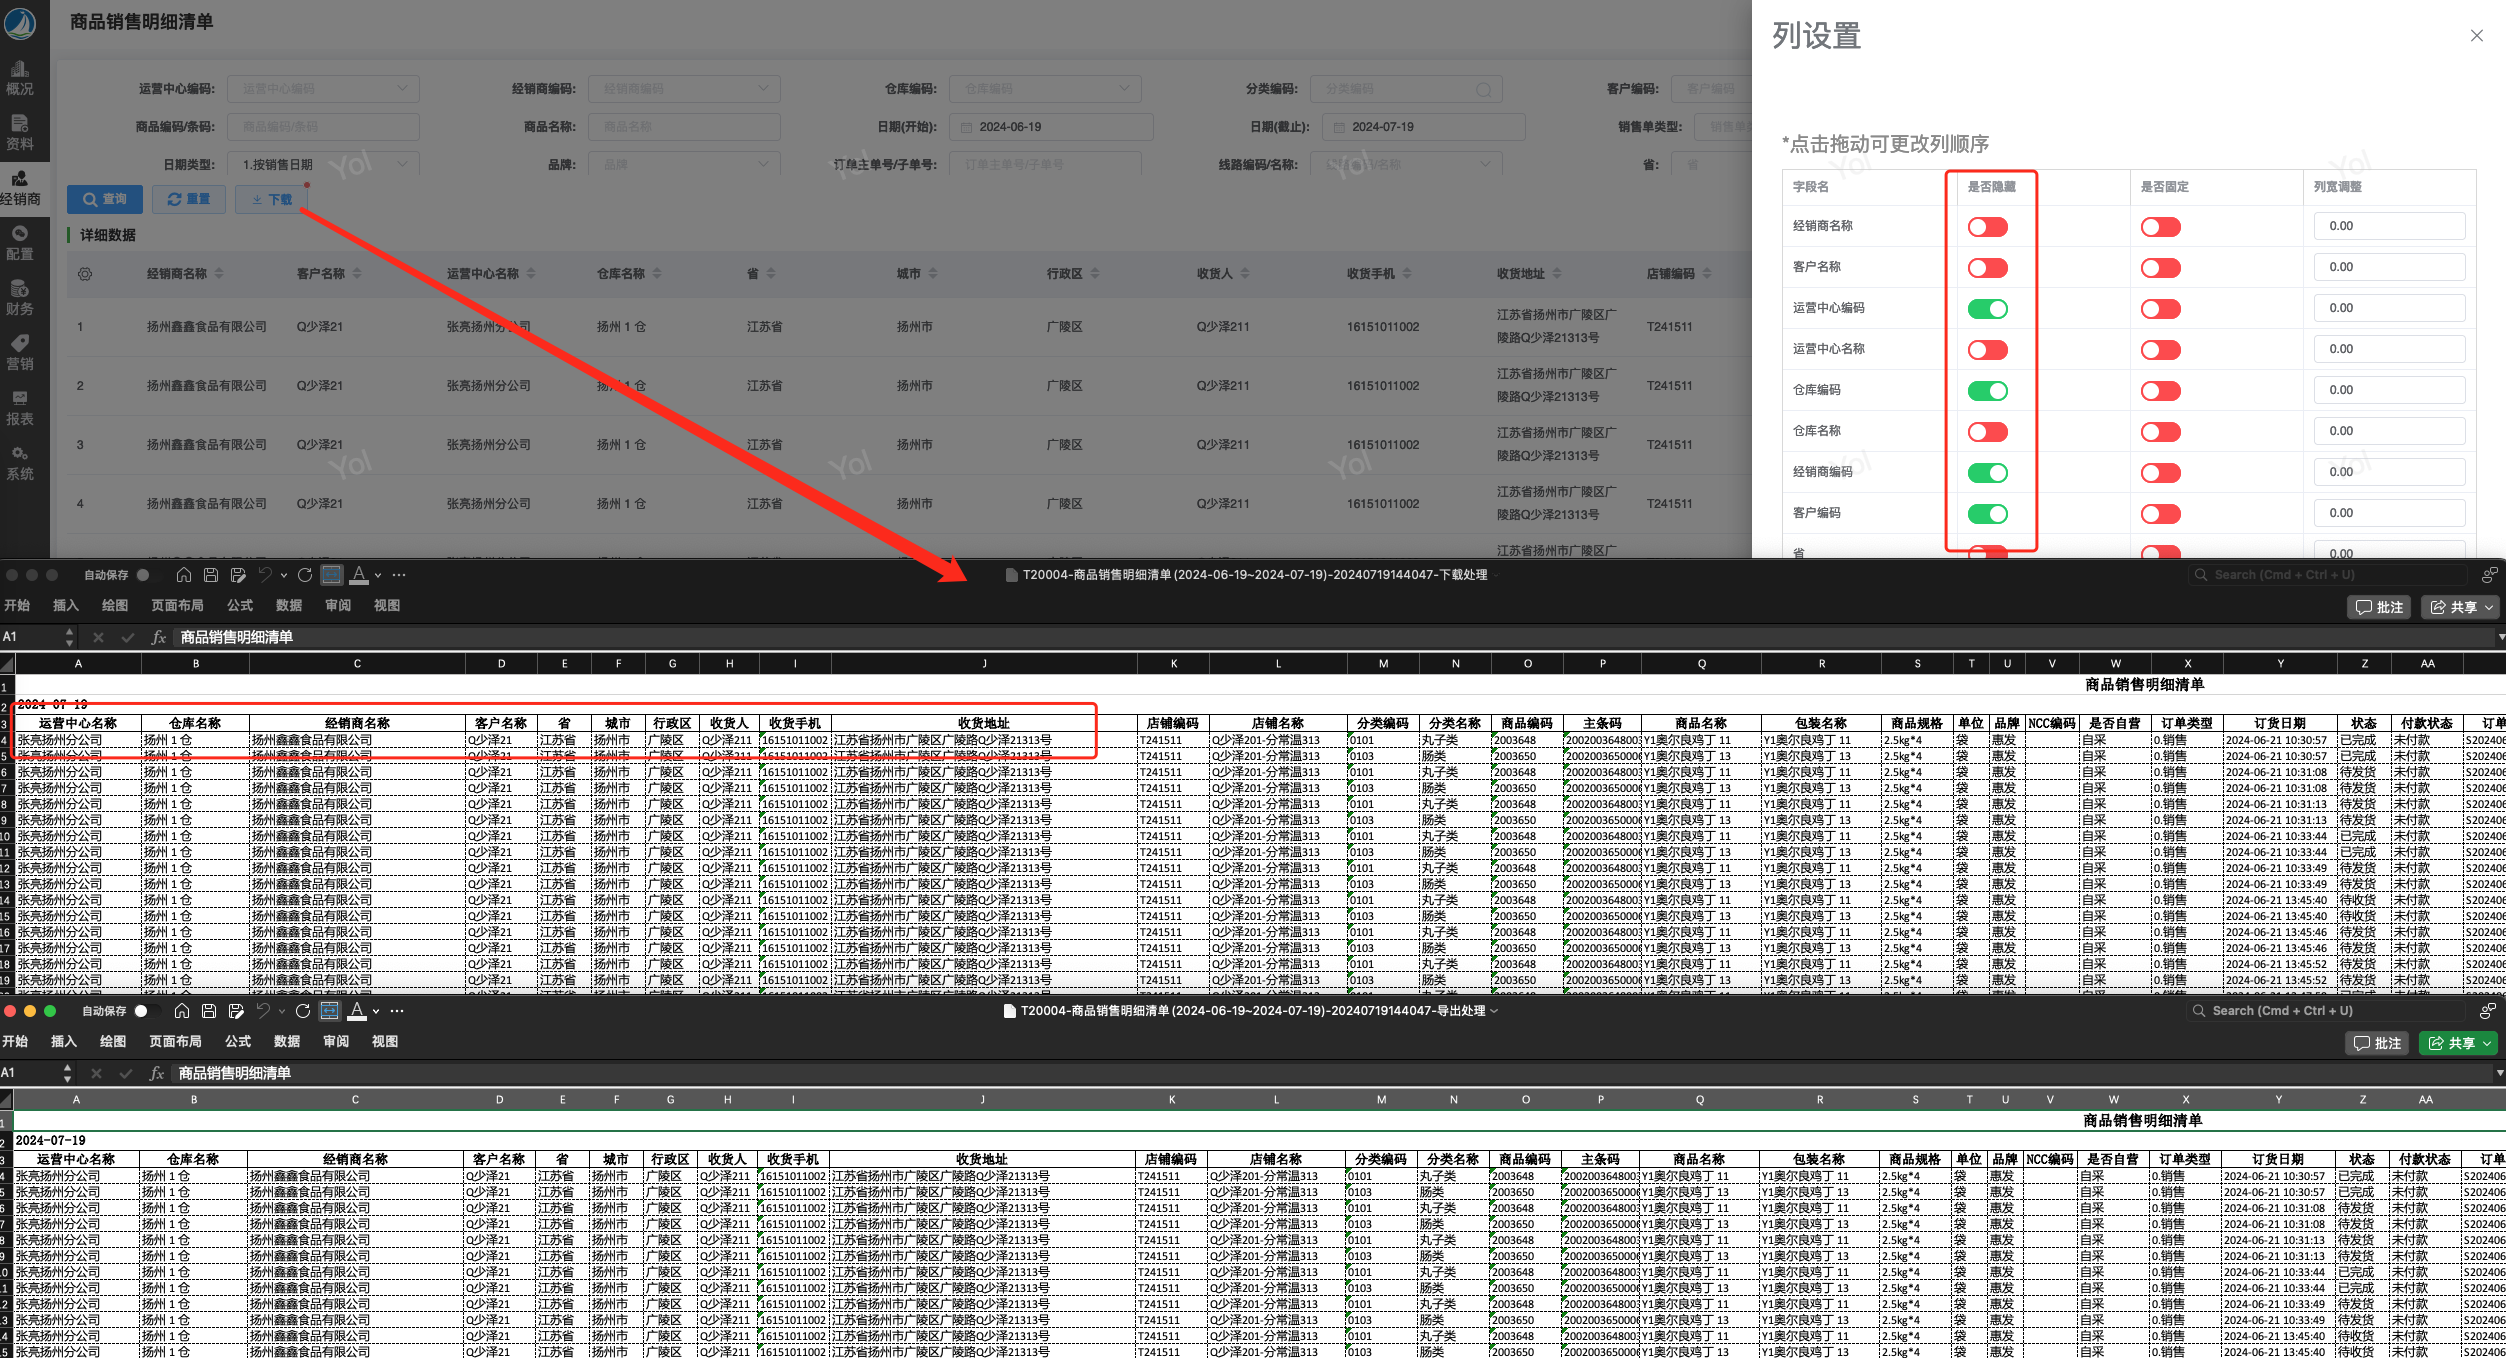Toggle hide switch for 经销商名称
The image size is (2506, 1358).
[x=1987, y=227]
